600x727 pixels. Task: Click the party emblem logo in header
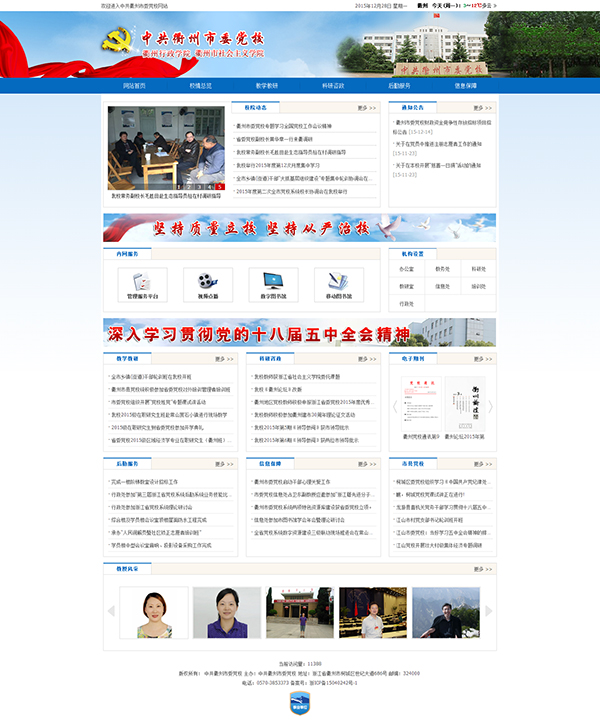(118, 40)
